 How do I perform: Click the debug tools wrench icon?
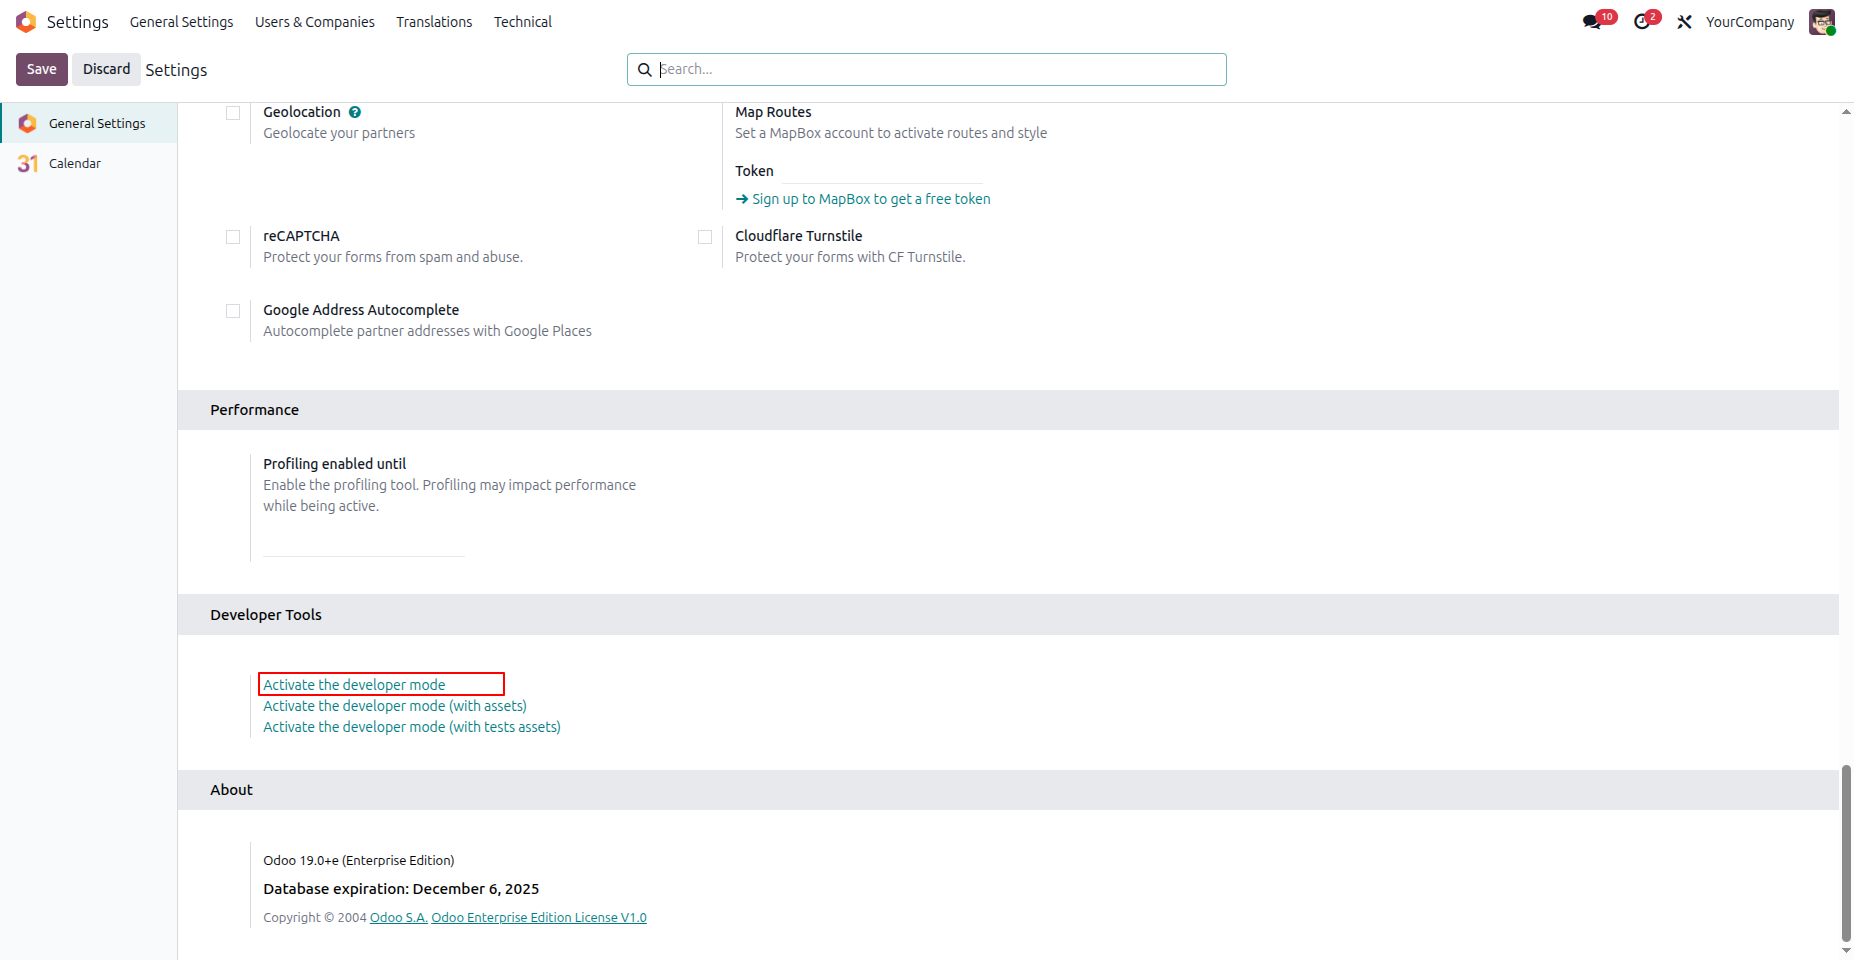[1685, 22]
